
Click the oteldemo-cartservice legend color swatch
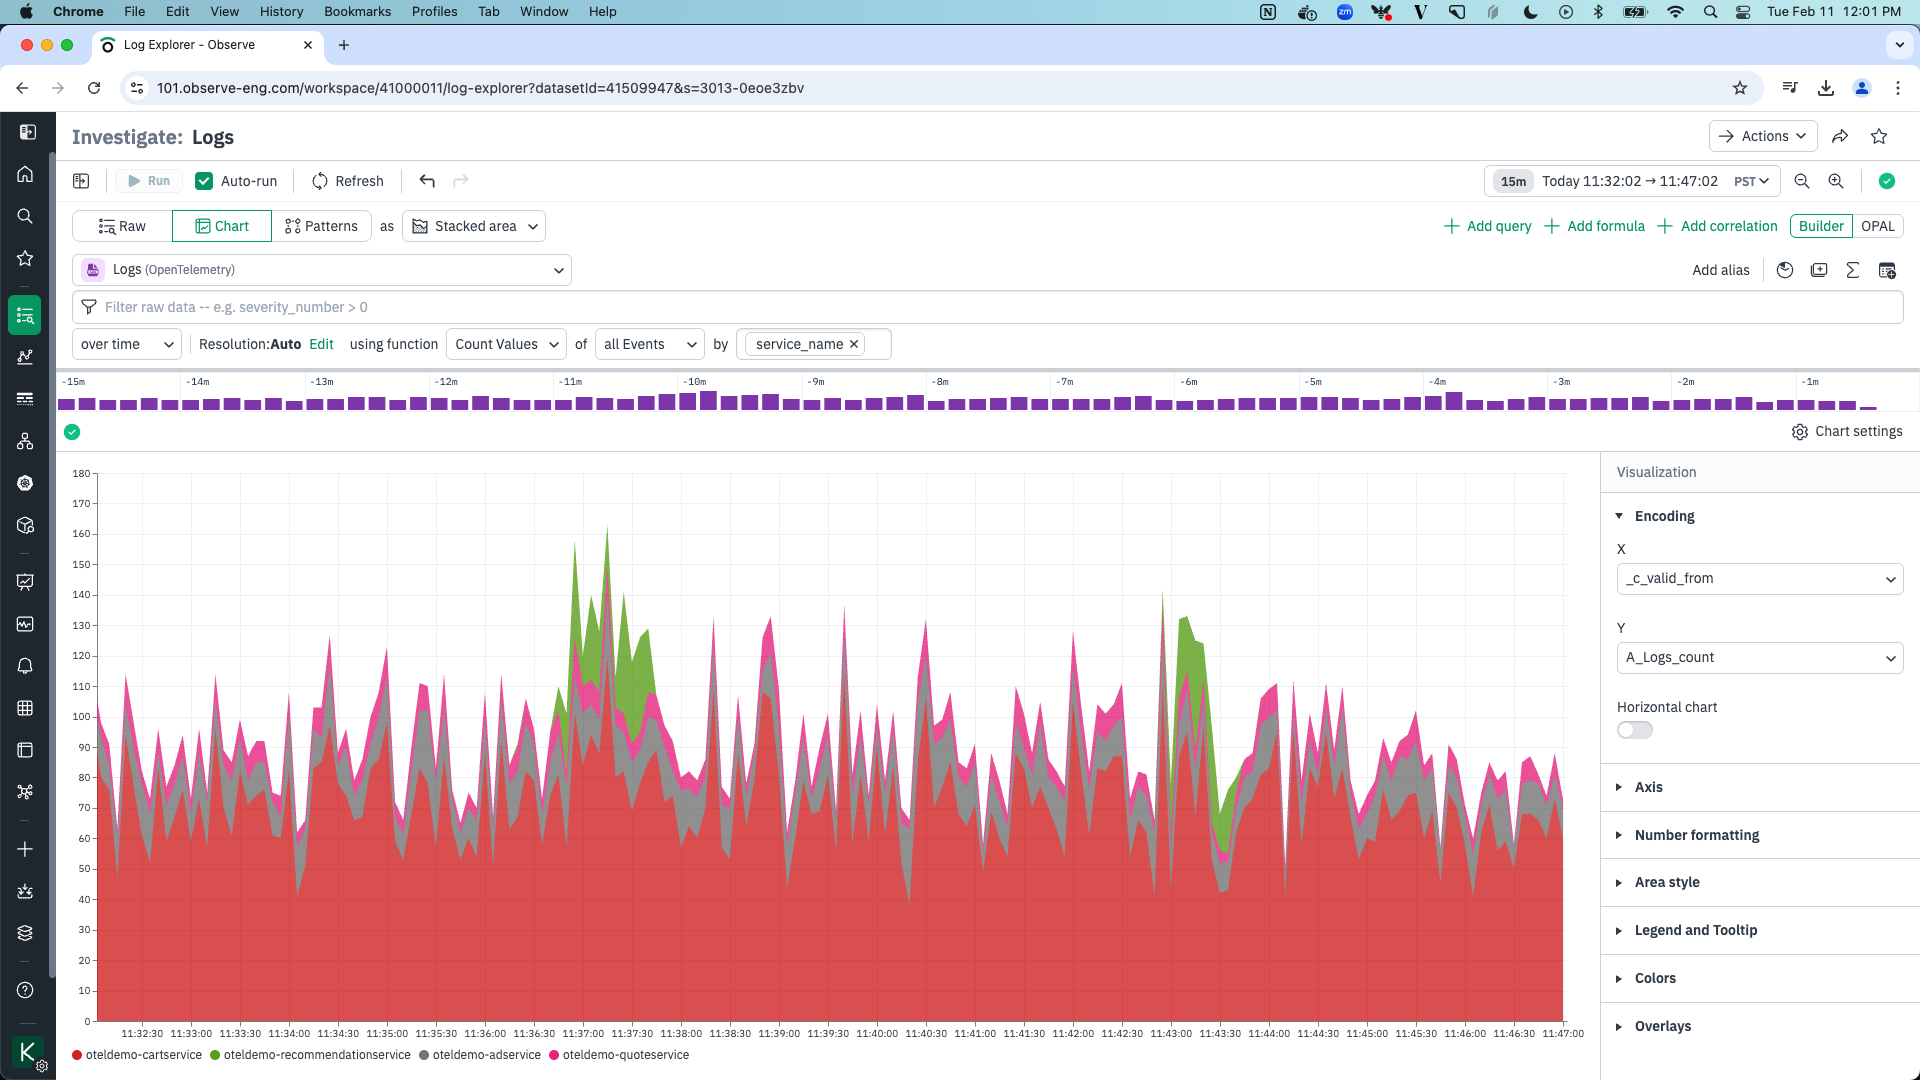(77, 1055)
